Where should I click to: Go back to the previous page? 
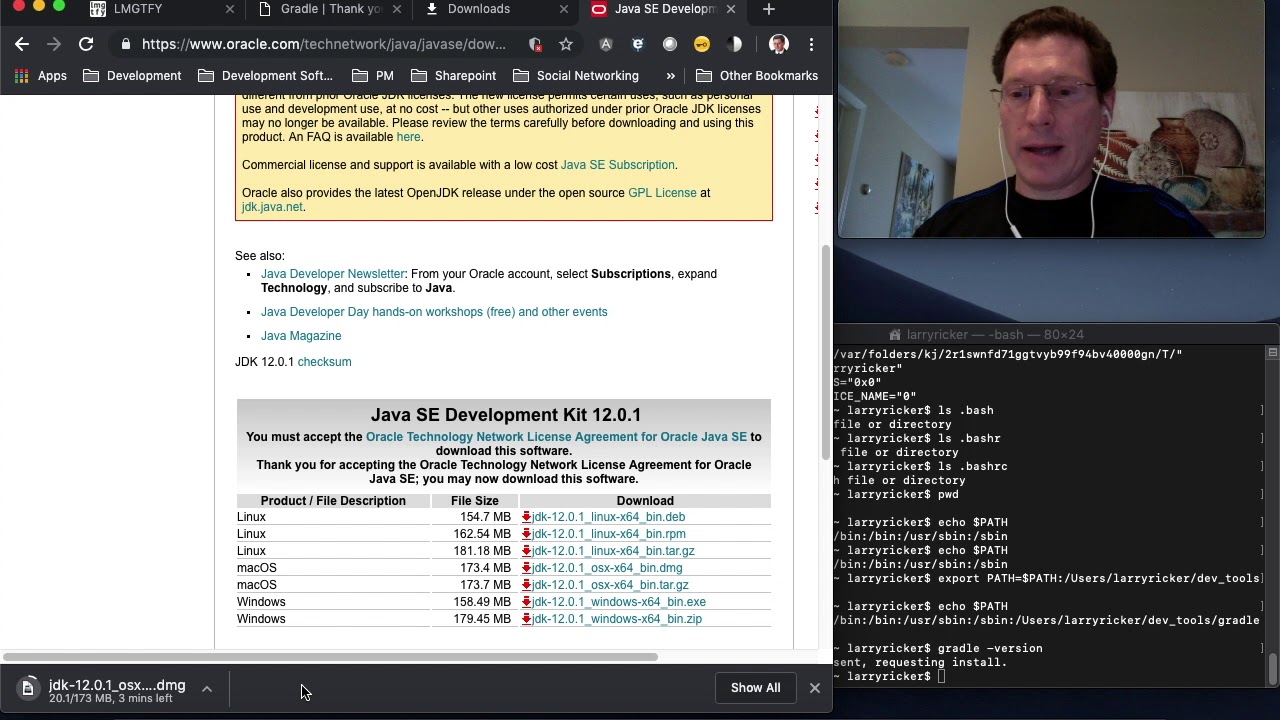click(22, 44)
